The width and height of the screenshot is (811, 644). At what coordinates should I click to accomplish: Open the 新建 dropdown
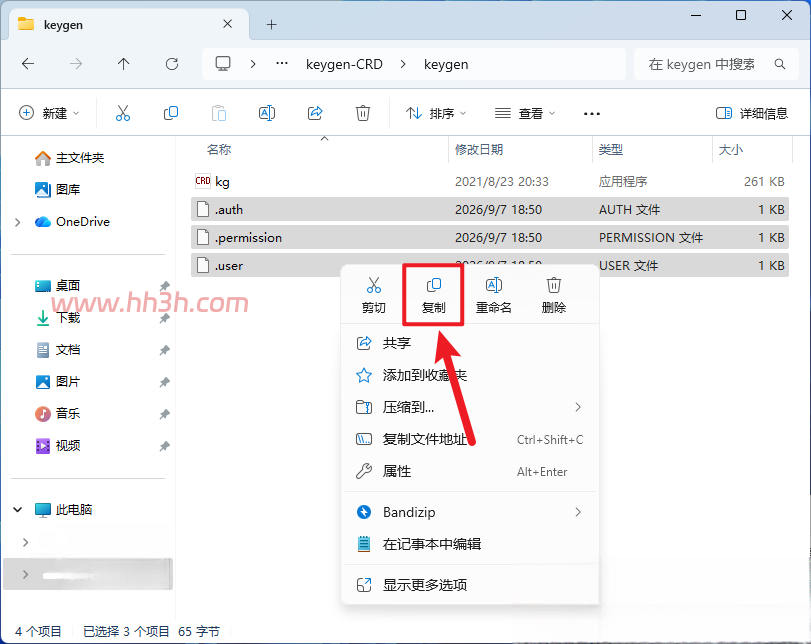(x=49, y=113)
